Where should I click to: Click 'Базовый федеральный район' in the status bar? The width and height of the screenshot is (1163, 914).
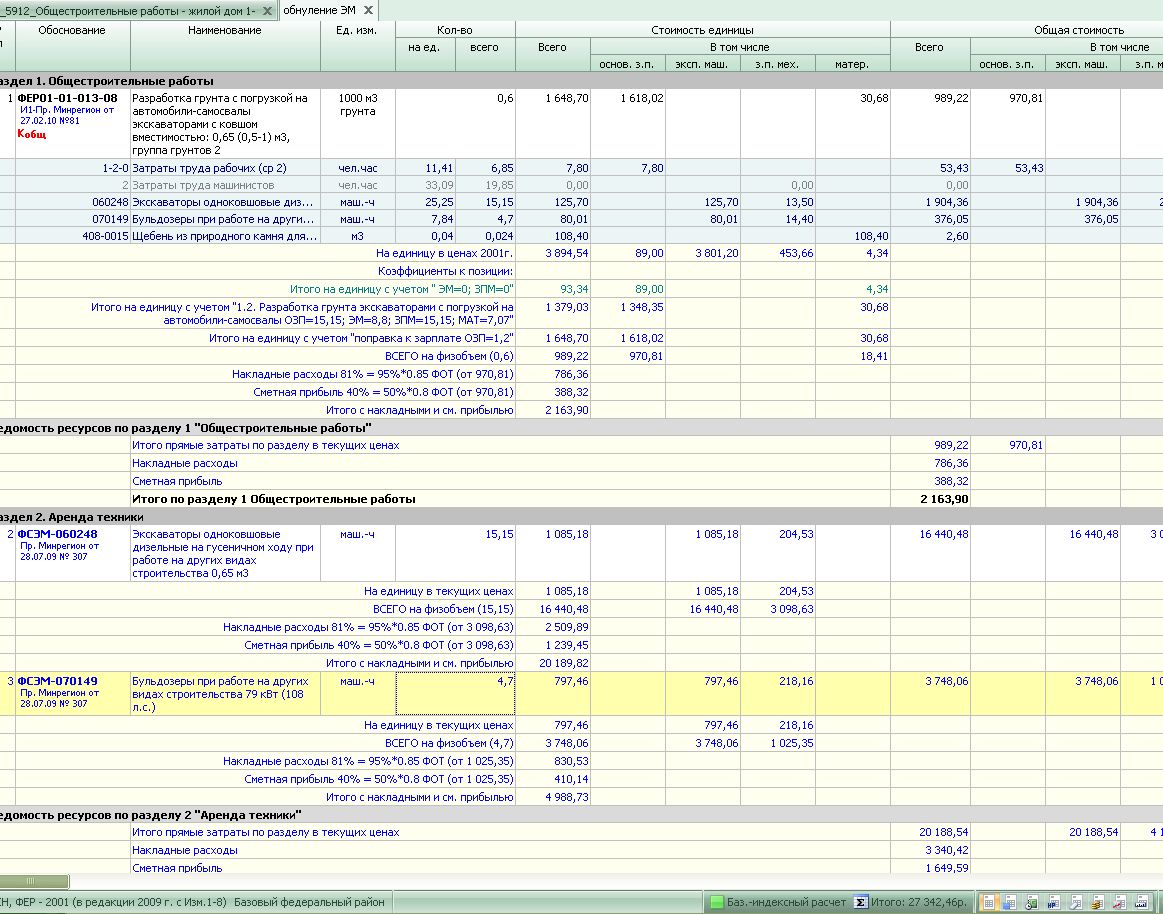tap(309, 902)
